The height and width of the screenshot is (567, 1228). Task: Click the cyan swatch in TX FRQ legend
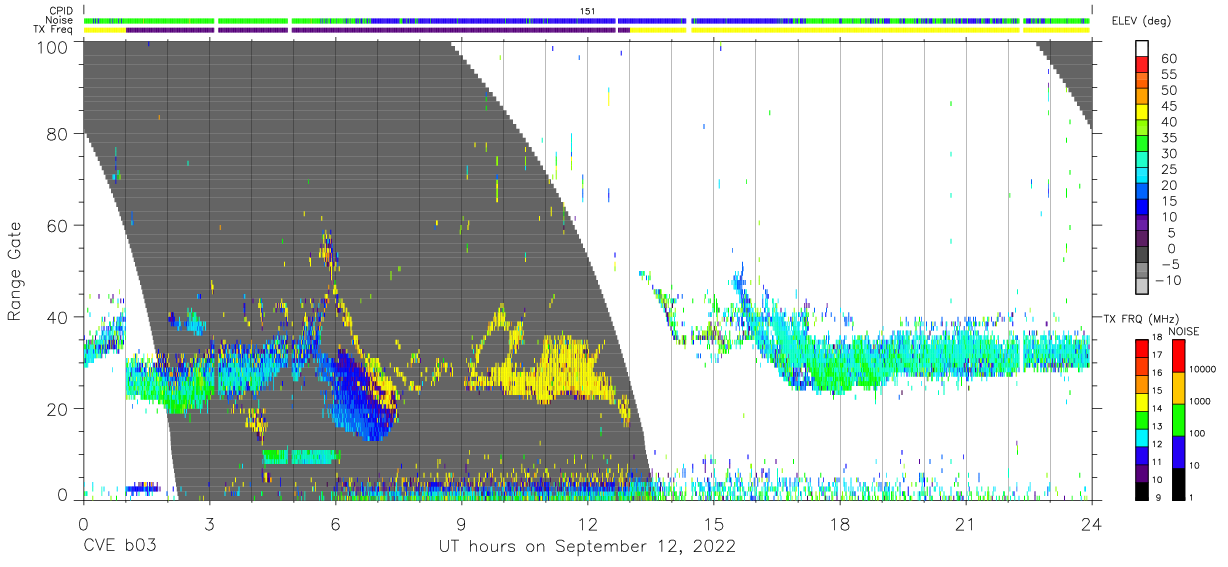click(x=1141, y=436)
